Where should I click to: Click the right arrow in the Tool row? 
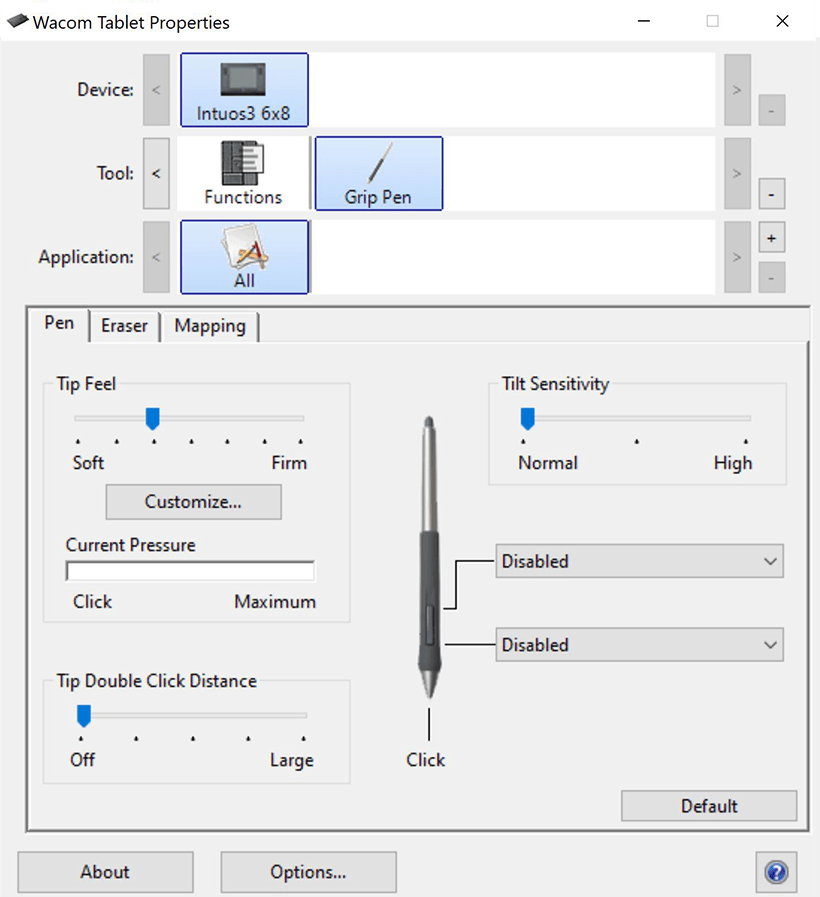[x=737, y=173]
